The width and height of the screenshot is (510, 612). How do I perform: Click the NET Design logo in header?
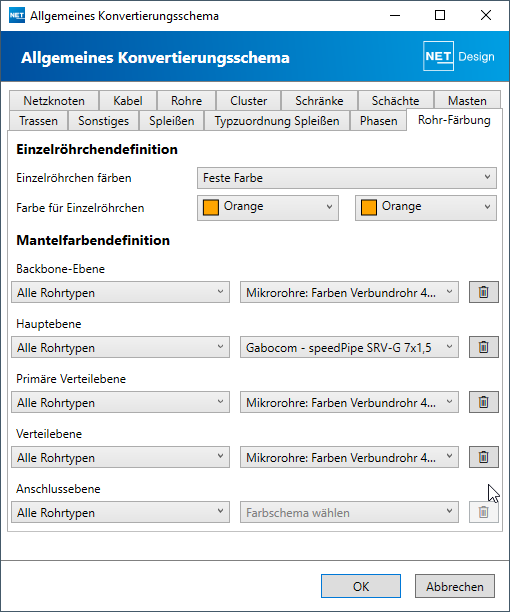[459, 56]
